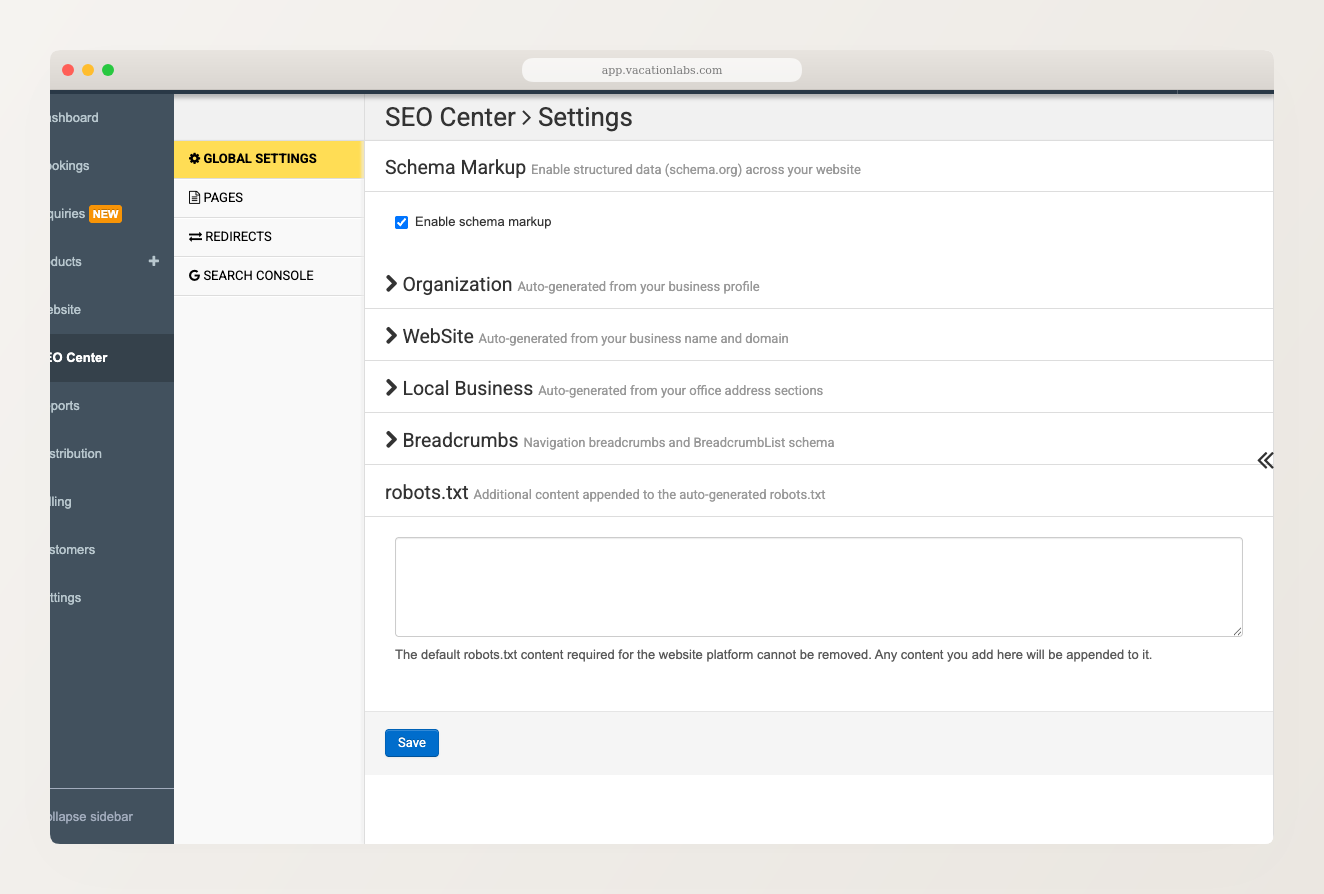Go to Dashboard in the sidebar
Image resolution: width=1324 pixels, height=894 pixels.
pos(112,118)
